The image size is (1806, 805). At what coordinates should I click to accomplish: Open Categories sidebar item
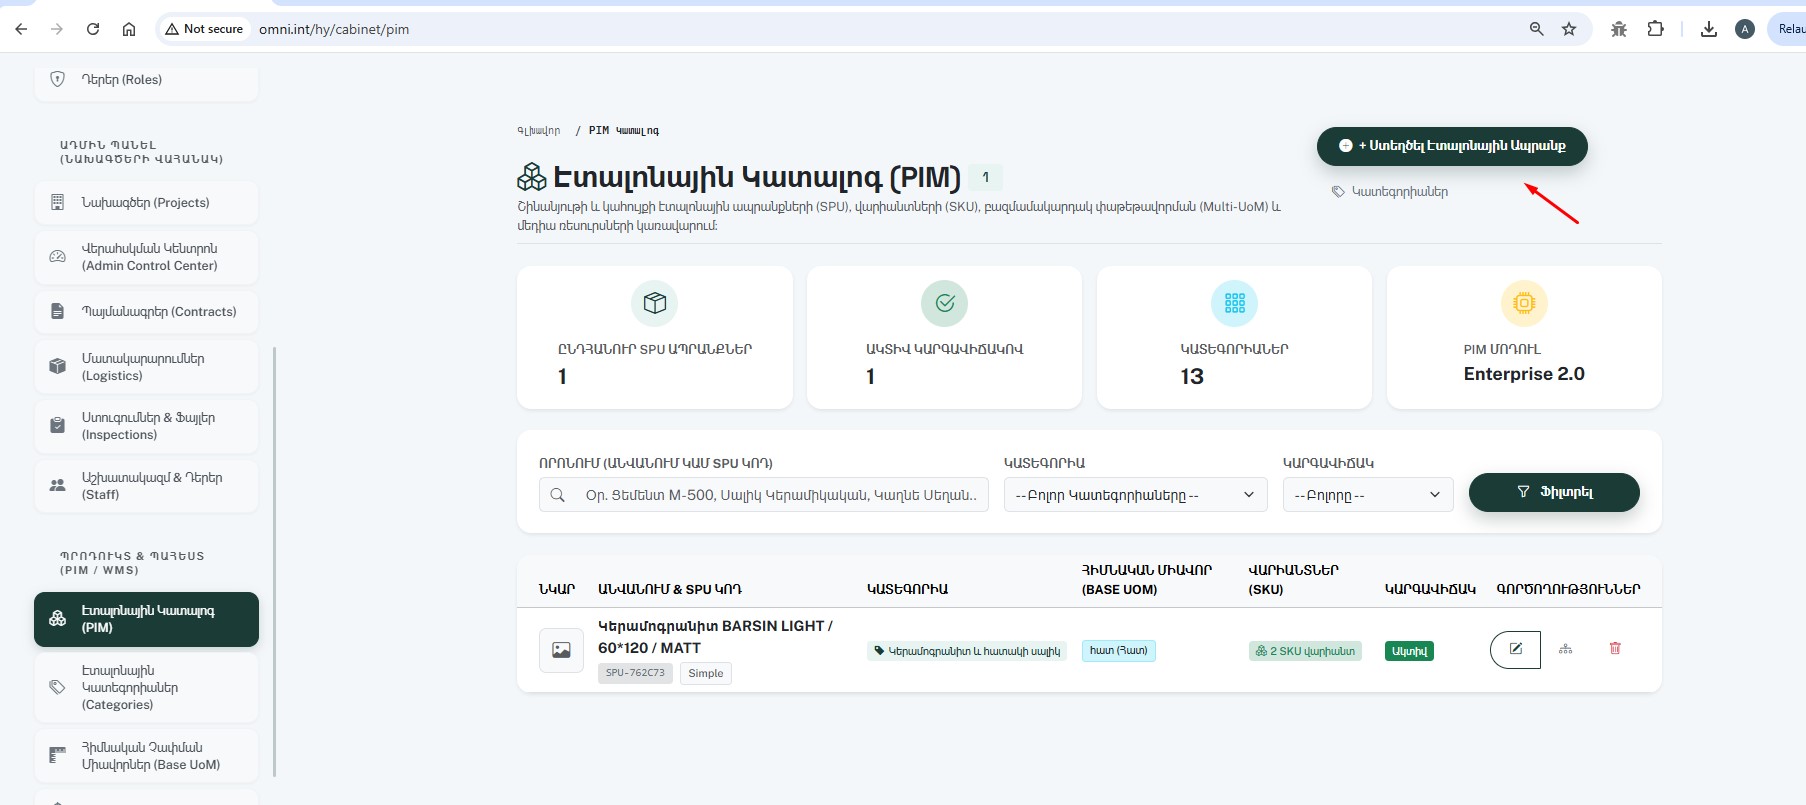[x=146, y=688]
